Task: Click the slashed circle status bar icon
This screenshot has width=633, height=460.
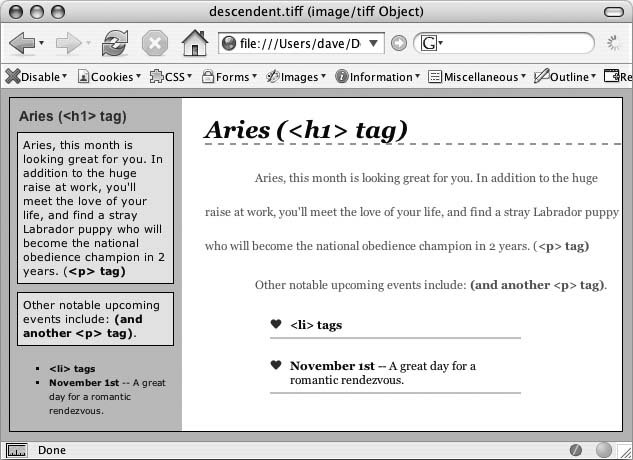Action: click(x=576, y=450)
